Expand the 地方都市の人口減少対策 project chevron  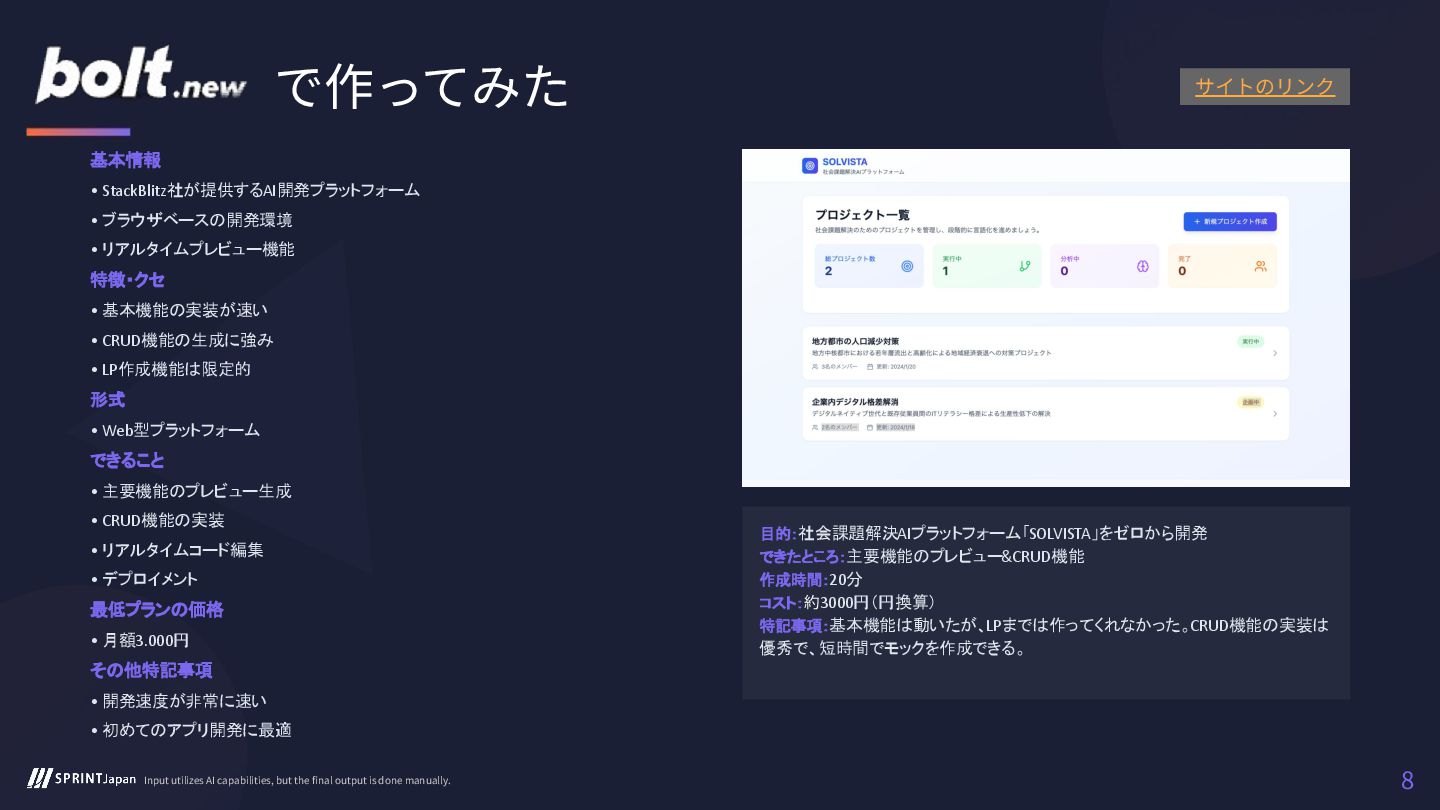[1275, 353]
